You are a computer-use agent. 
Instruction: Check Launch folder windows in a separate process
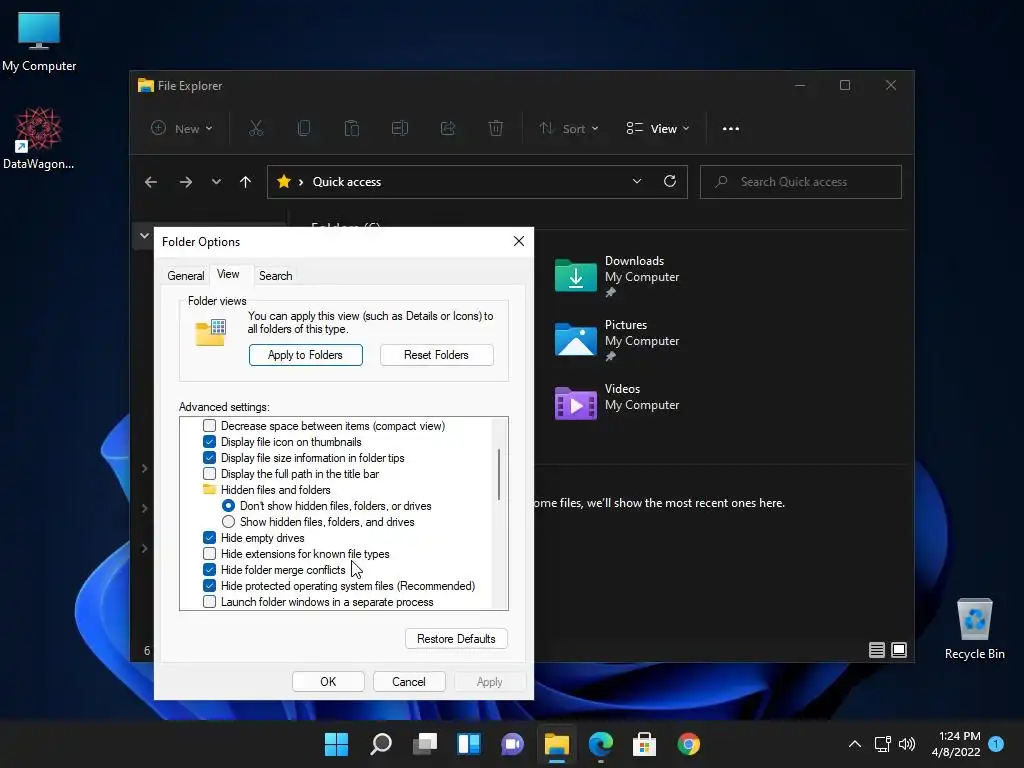click(210, 602)
